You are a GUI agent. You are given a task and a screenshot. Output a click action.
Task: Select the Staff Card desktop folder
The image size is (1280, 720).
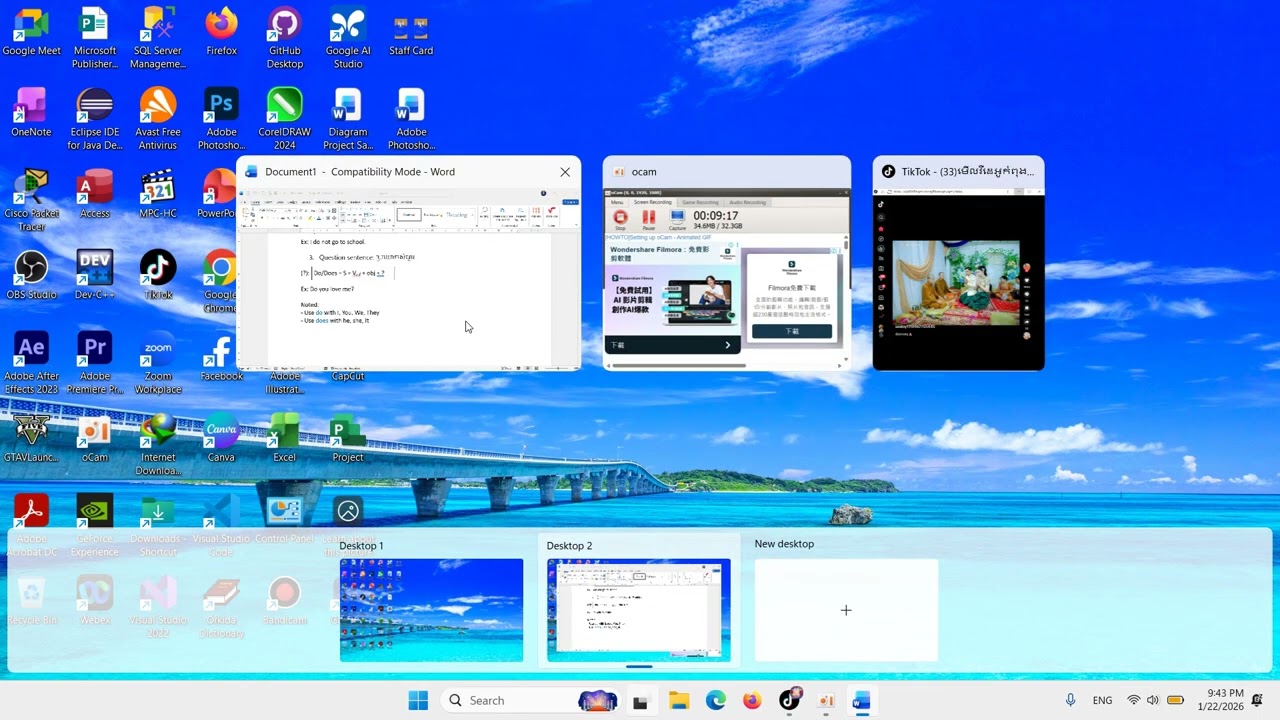pyautogui.click(x=411, y=32)
